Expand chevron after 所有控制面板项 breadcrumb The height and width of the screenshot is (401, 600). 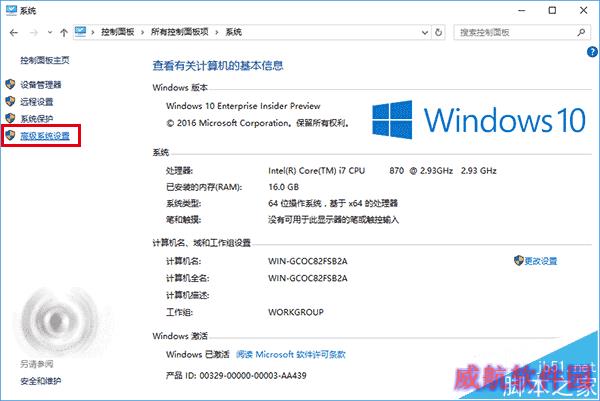[217, 33]
